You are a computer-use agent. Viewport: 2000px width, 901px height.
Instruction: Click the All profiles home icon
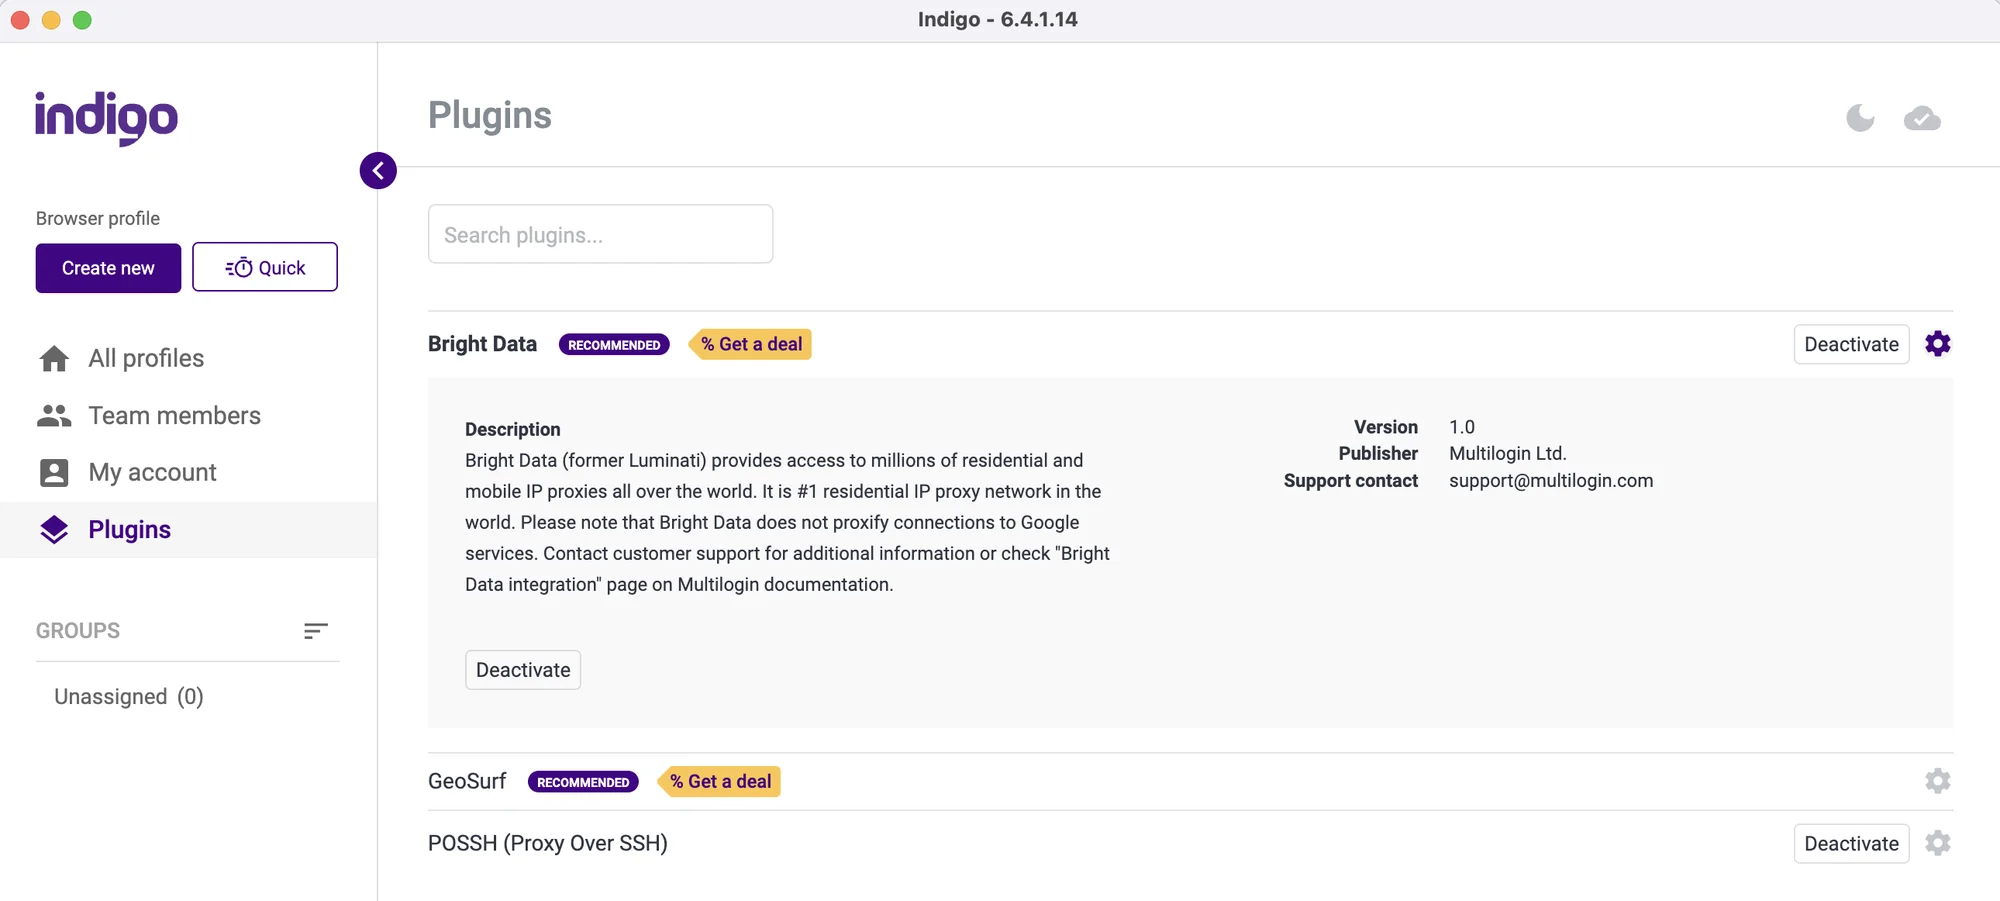tap(54, 359)
